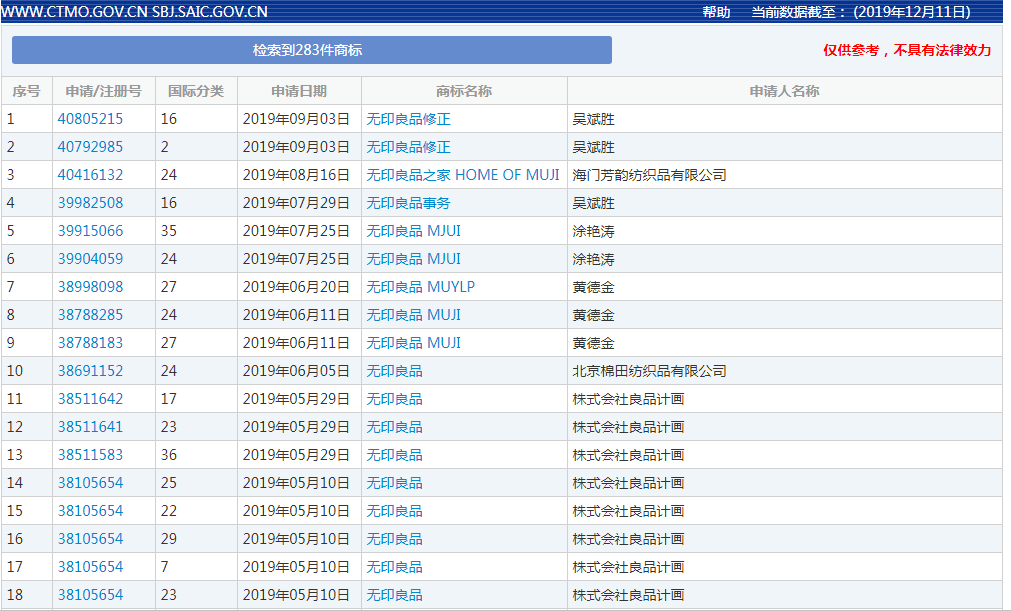This screenshot has height=611, width=1011.
Task: Open 无印良品修正 trademark for number 40792985
Action: point(409,147)
